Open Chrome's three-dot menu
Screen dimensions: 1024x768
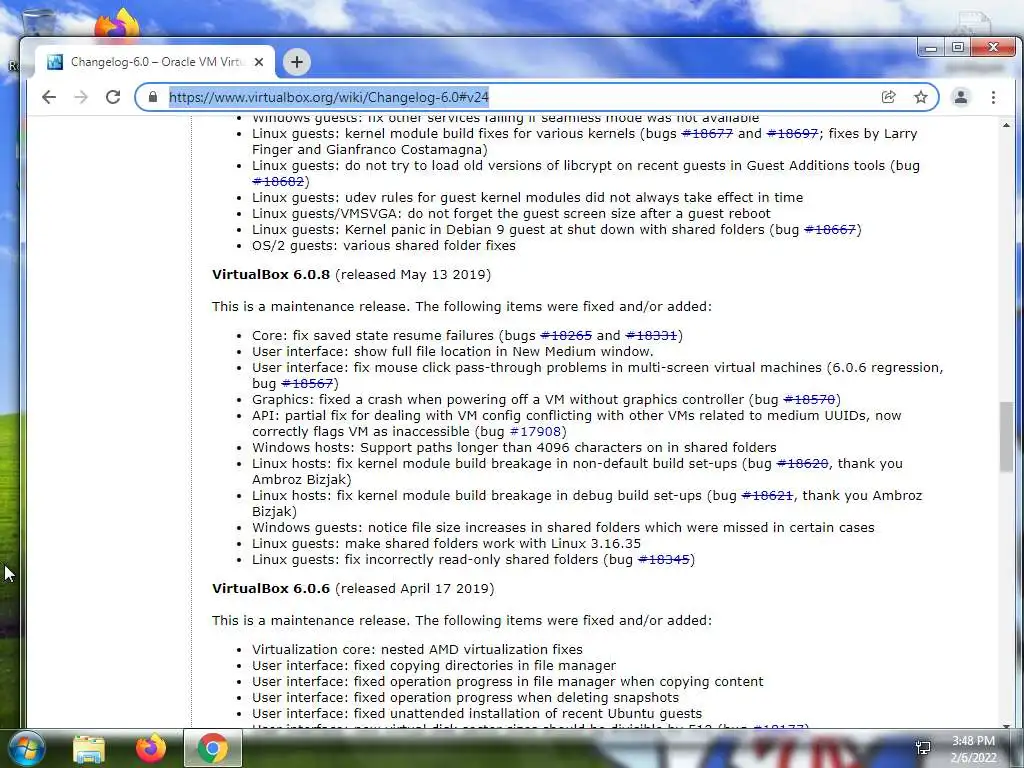(993, 97)
